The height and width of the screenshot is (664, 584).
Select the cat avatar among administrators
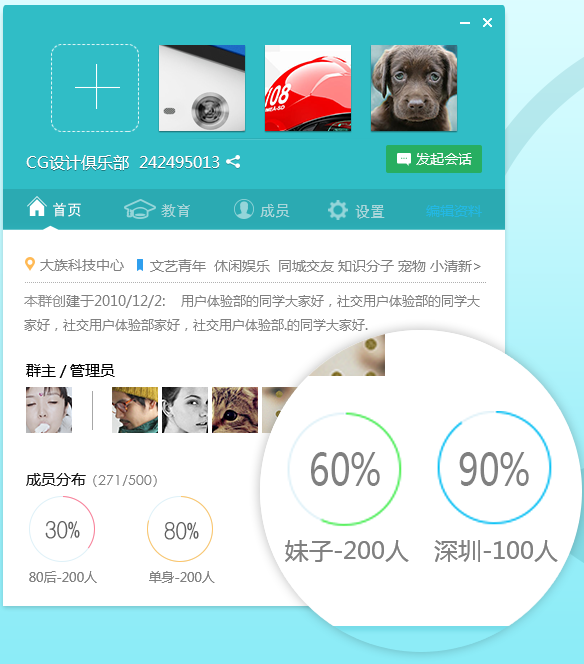pyautogui.click(x=235, y=410)
